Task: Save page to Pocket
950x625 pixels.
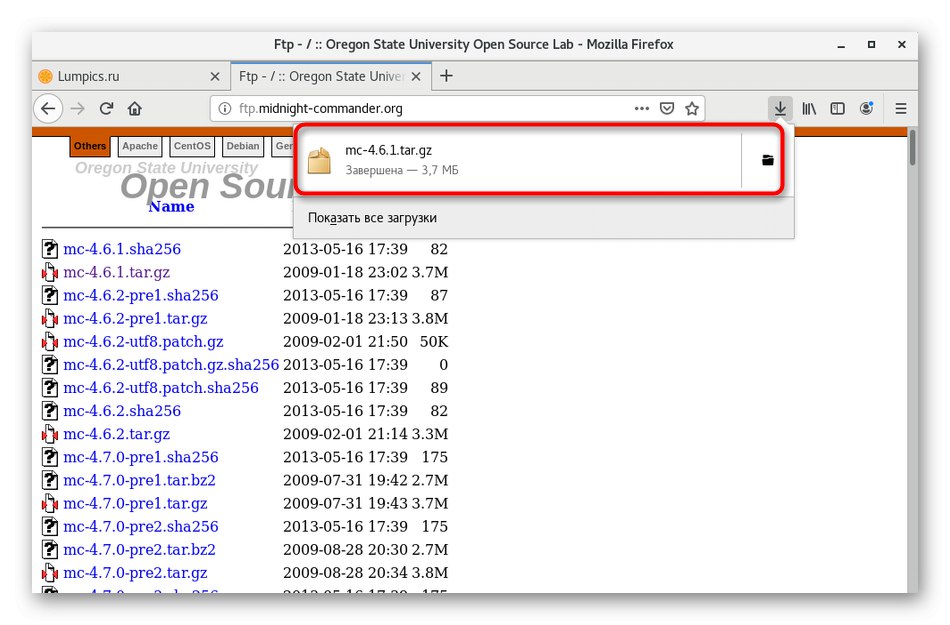Action: (667, 109)
